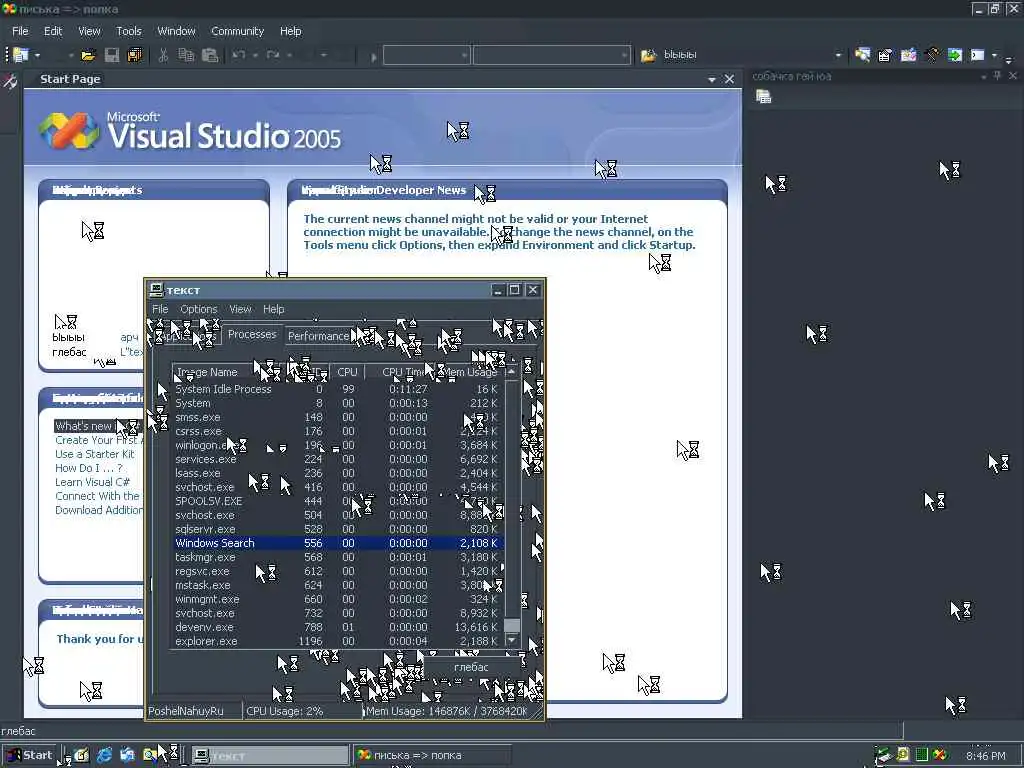Open the Toolbar Options arrow at the toolbar end
Viewport: 1024px width, 768px height.
tap(1008, 59)
